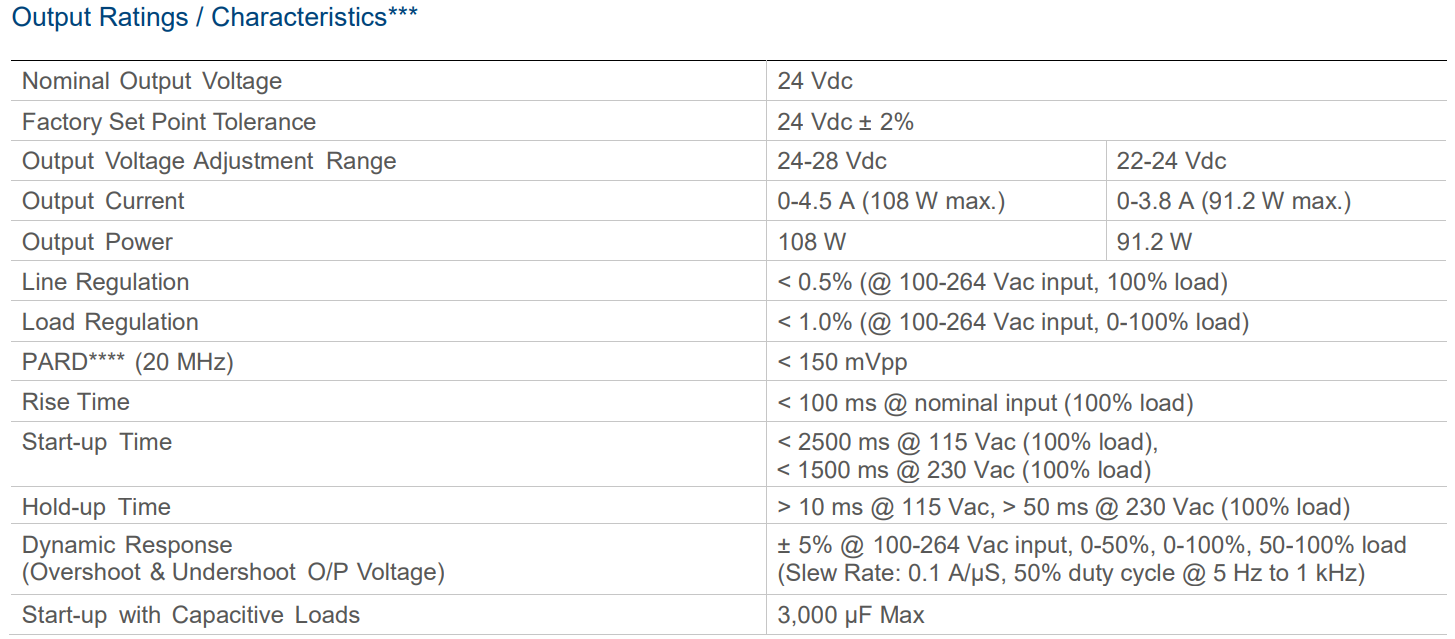The image size is (1455, 639).
Task: Click the < 2500 ms @ 115 Vac line
Action: coord(967,442)
